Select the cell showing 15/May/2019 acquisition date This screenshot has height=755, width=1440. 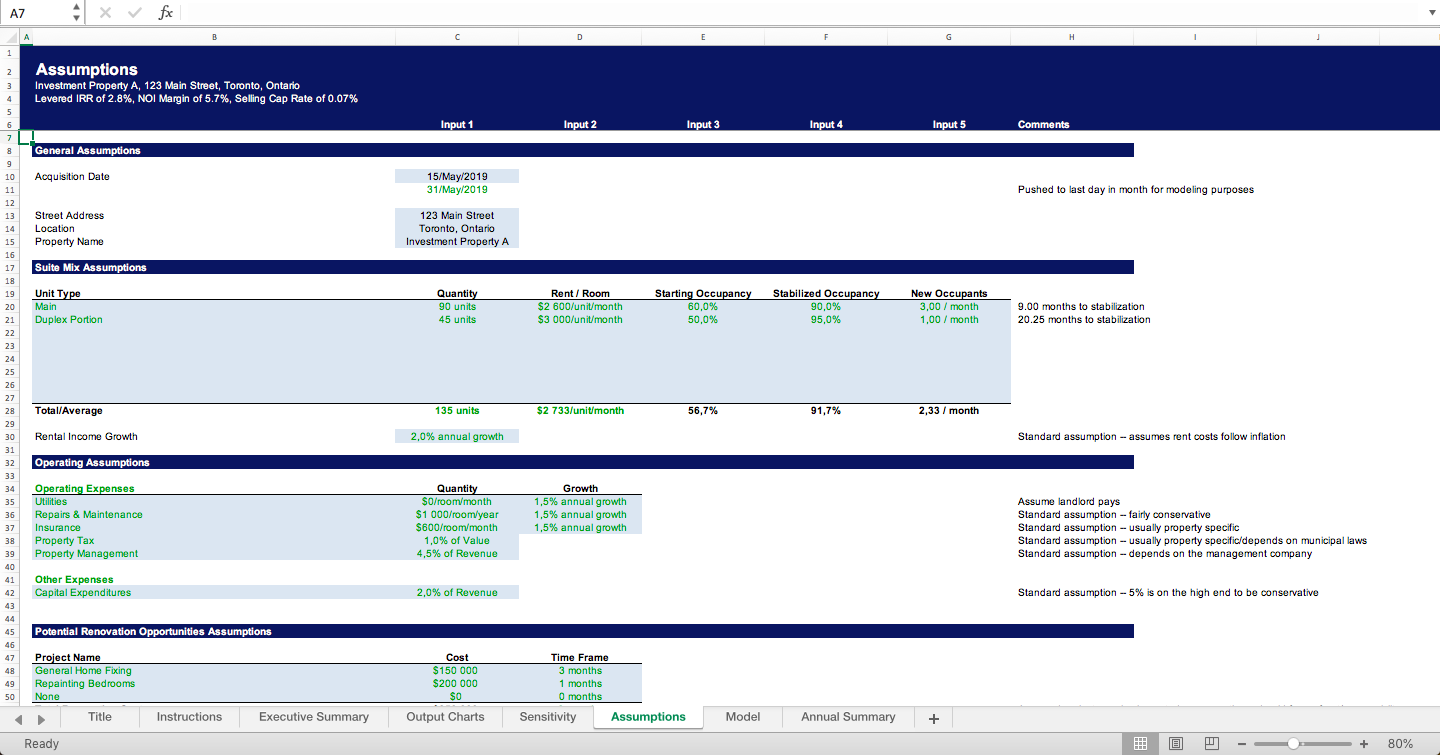[457, 175]
